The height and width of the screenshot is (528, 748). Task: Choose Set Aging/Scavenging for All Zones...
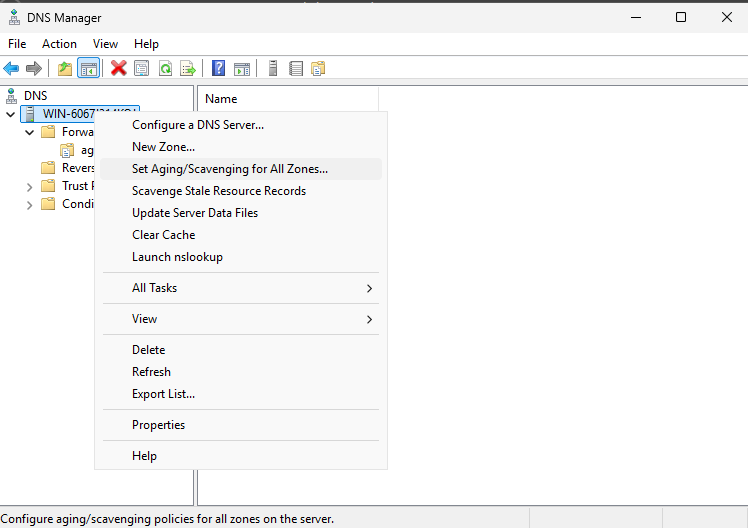[241, 169]
